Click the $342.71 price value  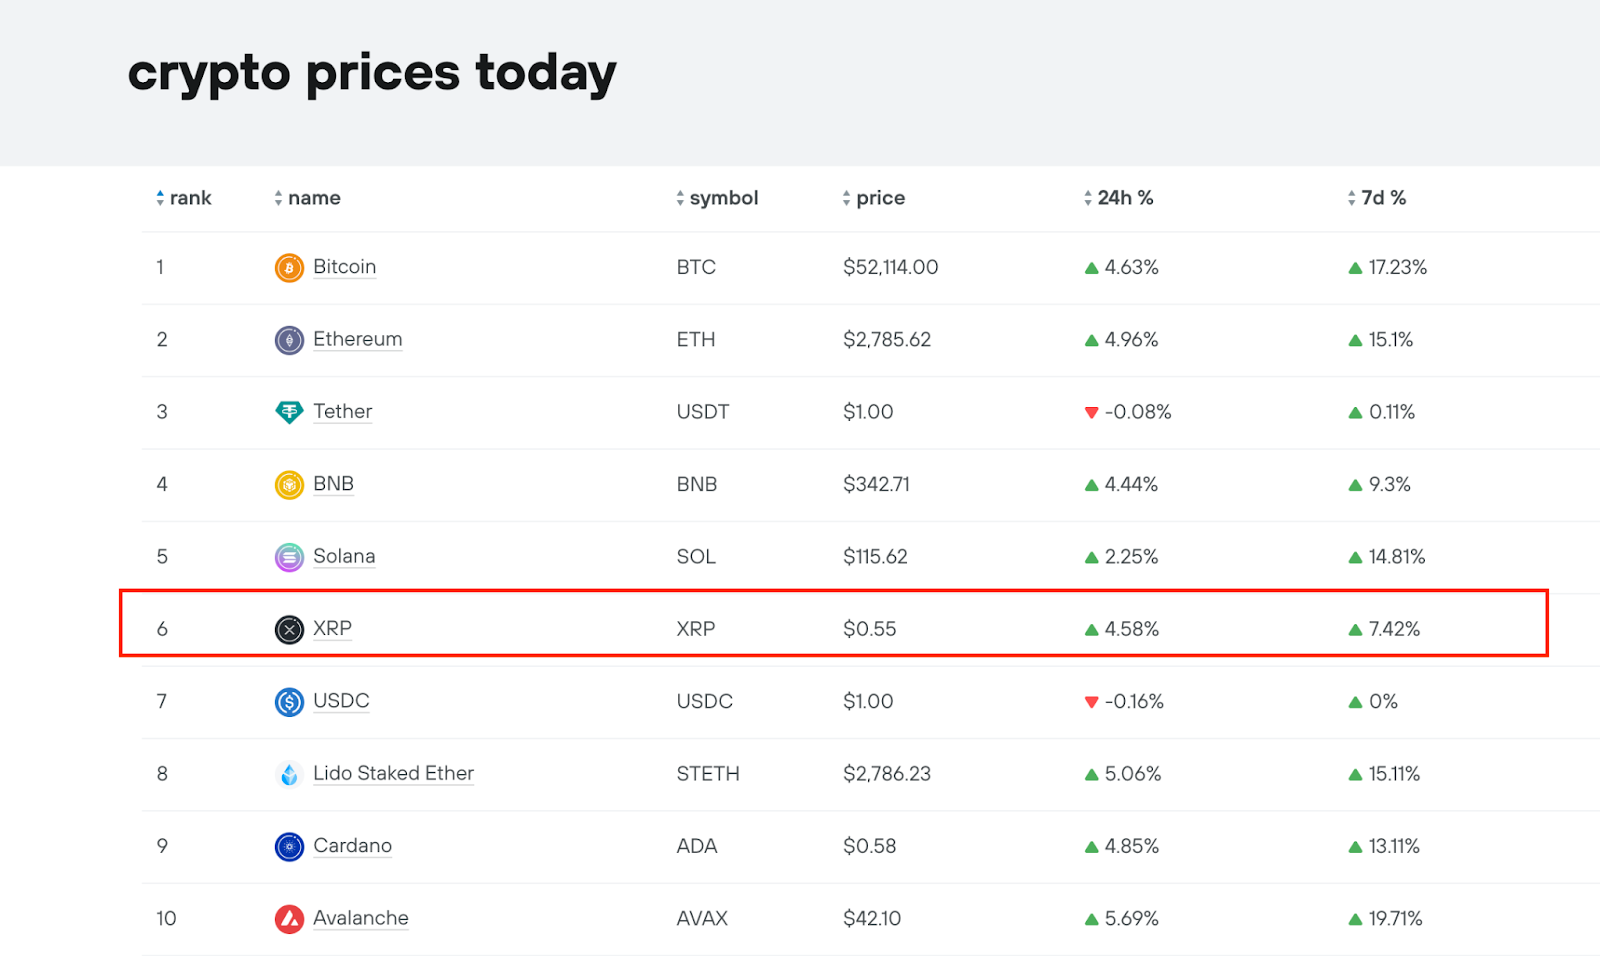[876, 484]
